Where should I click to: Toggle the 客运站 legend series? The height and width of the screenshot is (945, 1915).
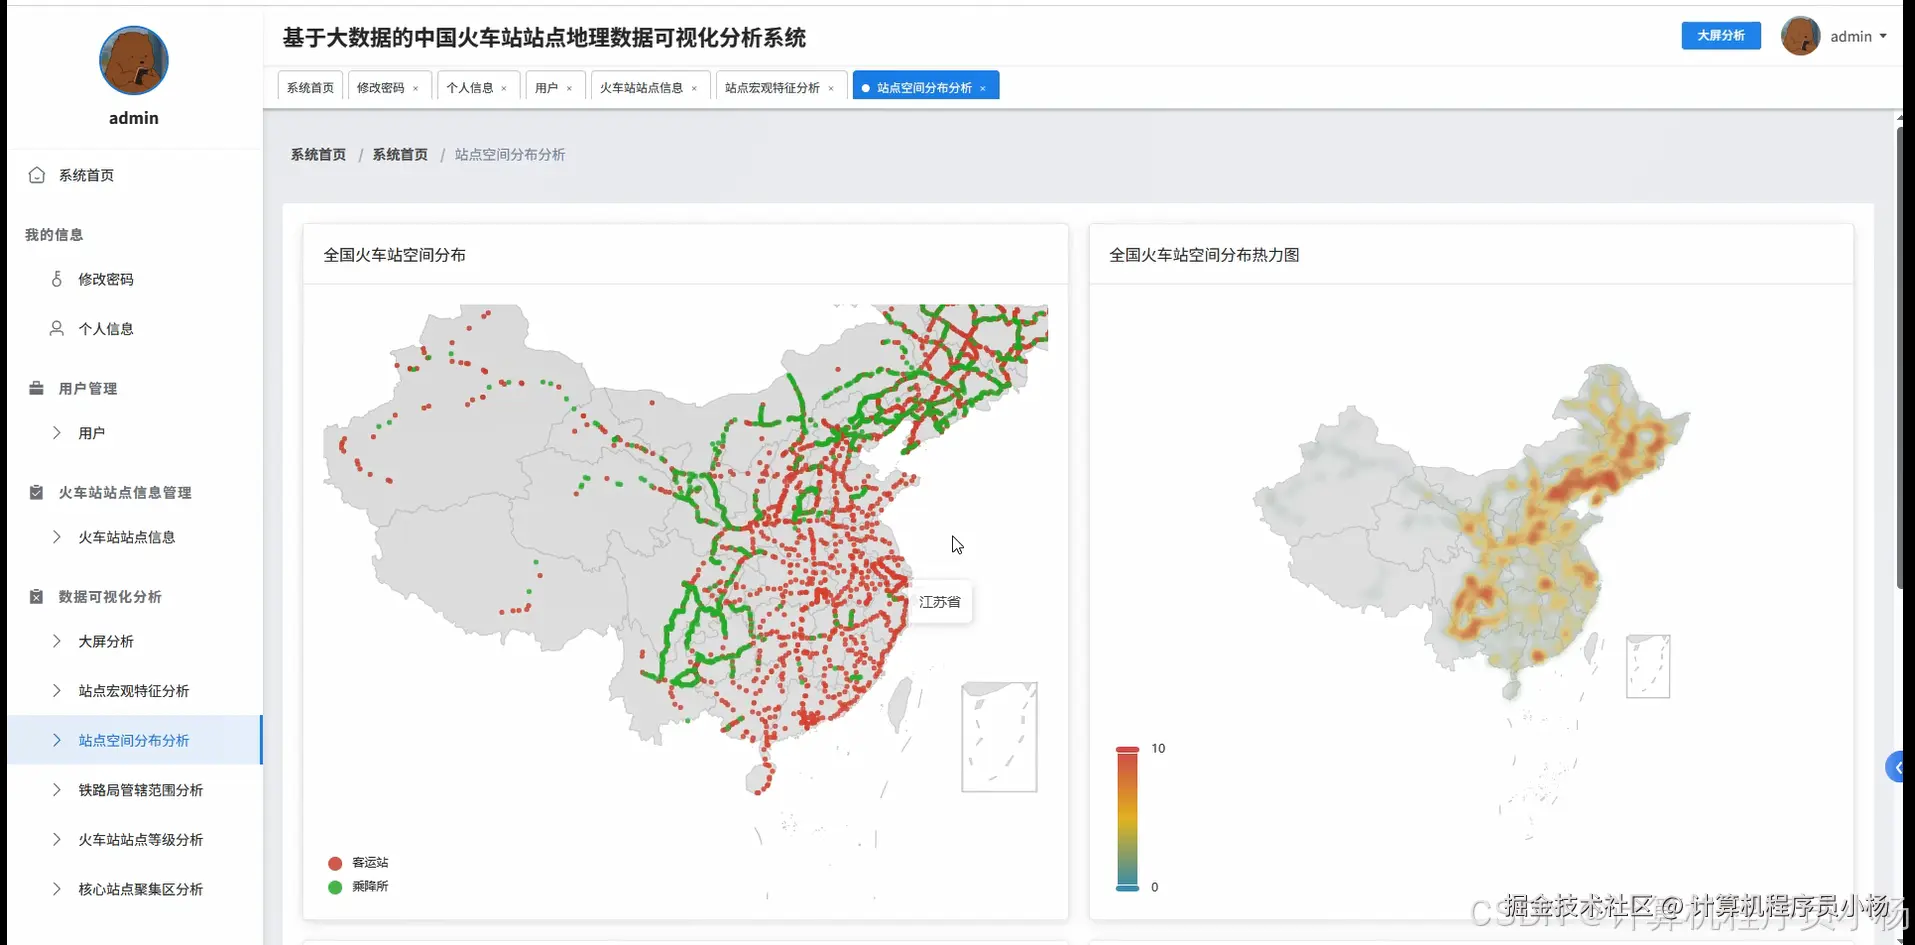pyautogui.click(x=358, y=862)
